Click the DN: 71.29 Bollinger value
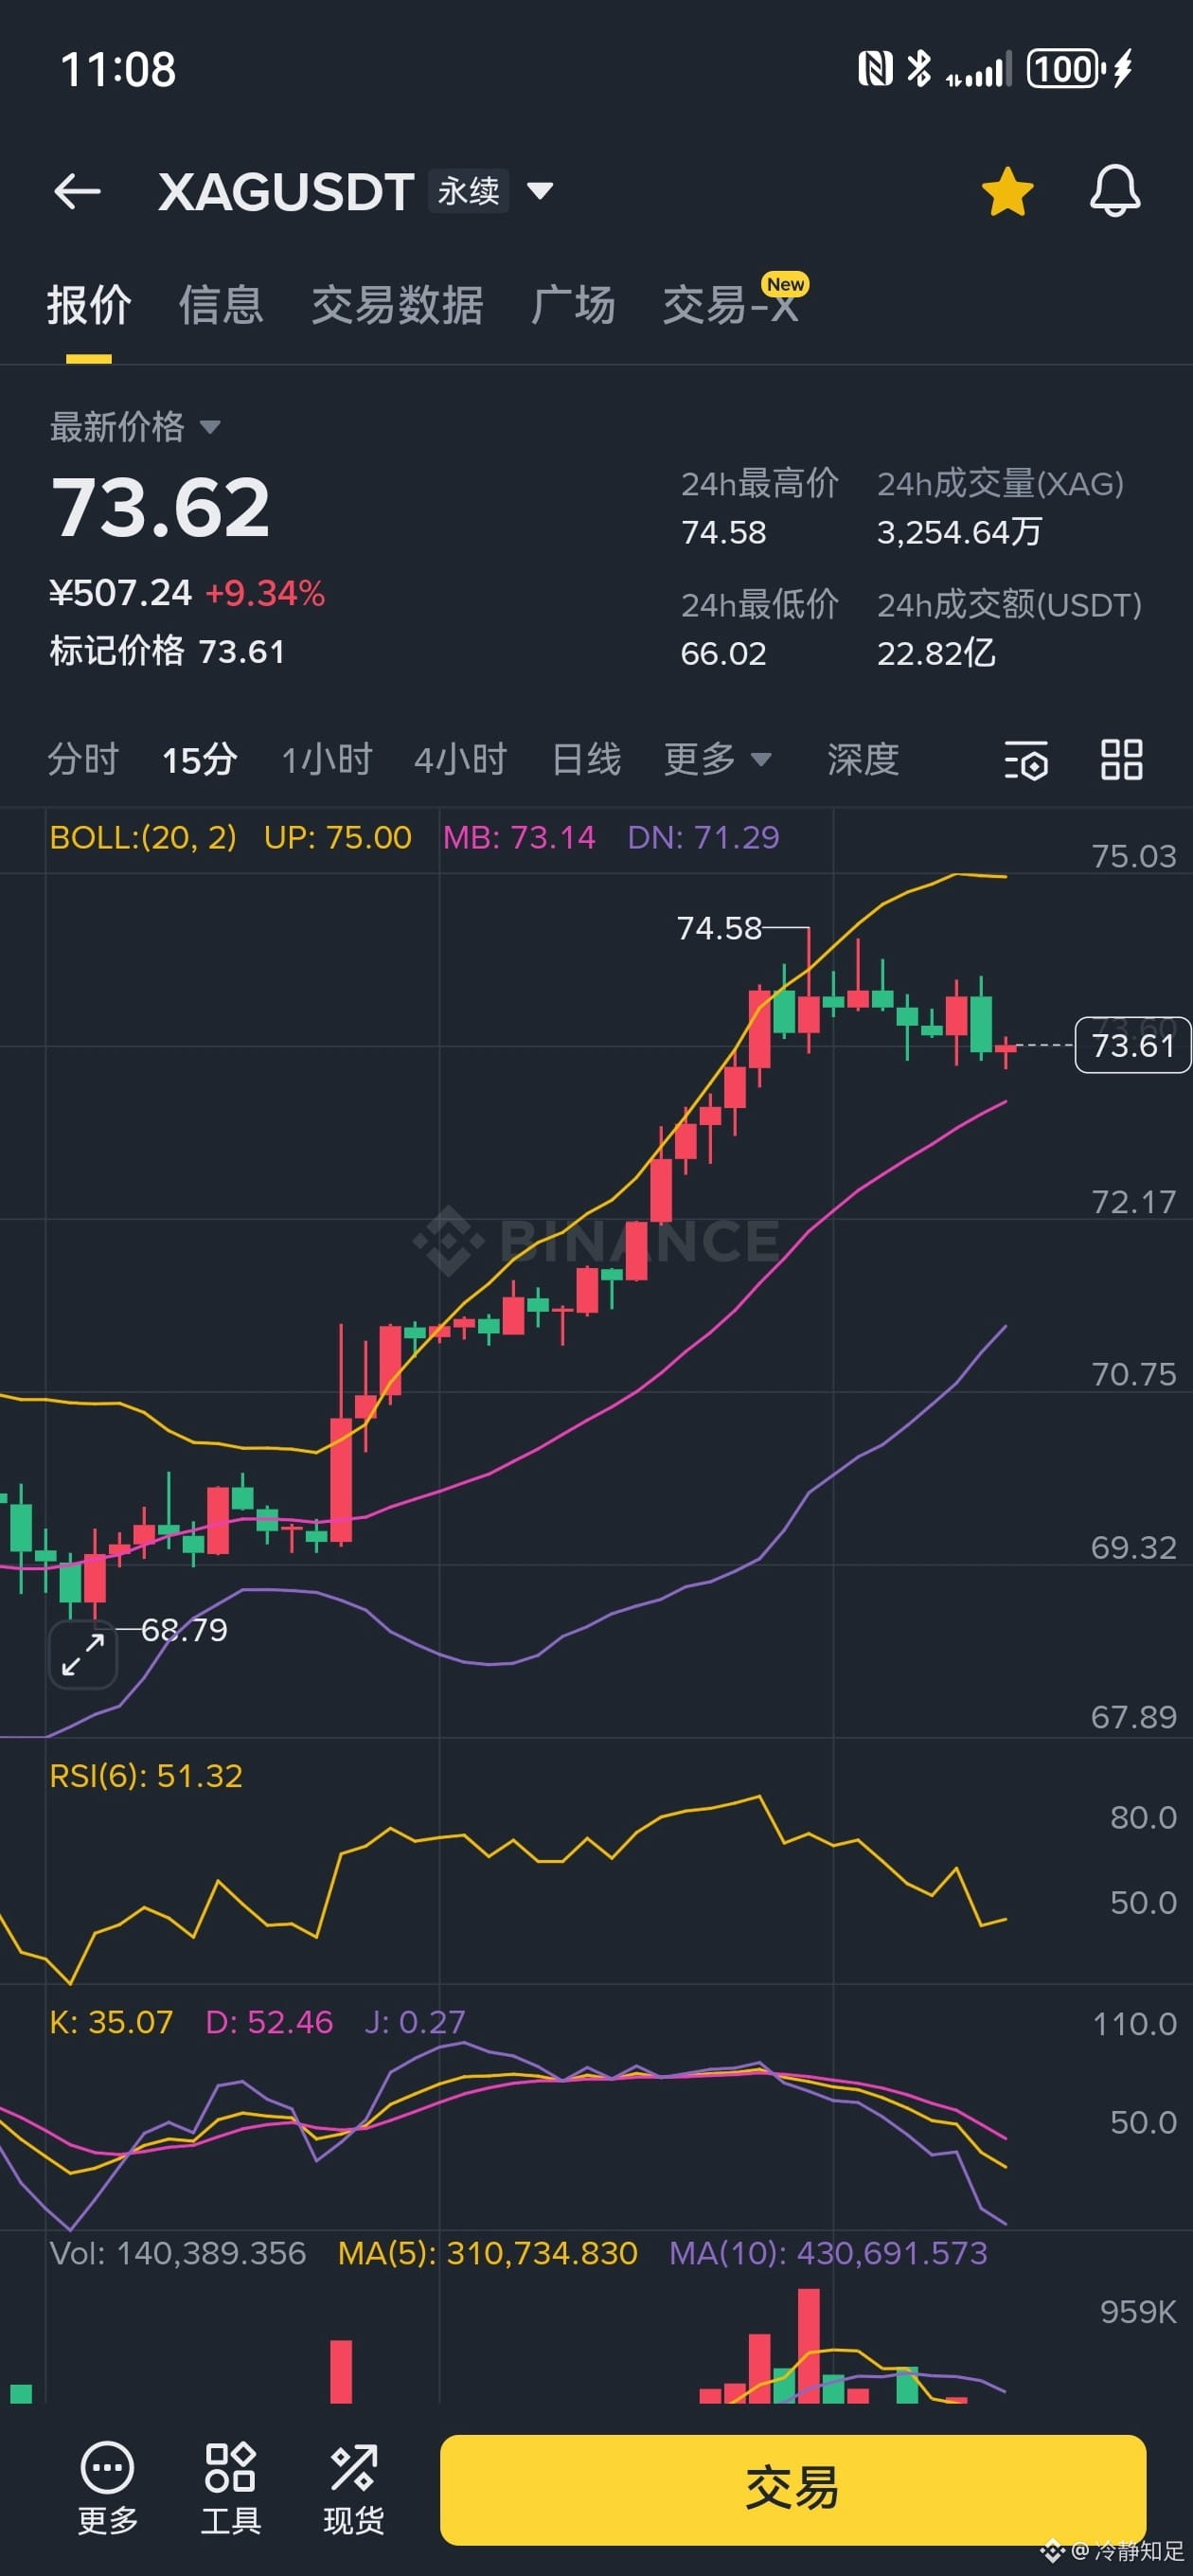The width and height of the screenshot is (1193, 2576). [x=703, y=837]
